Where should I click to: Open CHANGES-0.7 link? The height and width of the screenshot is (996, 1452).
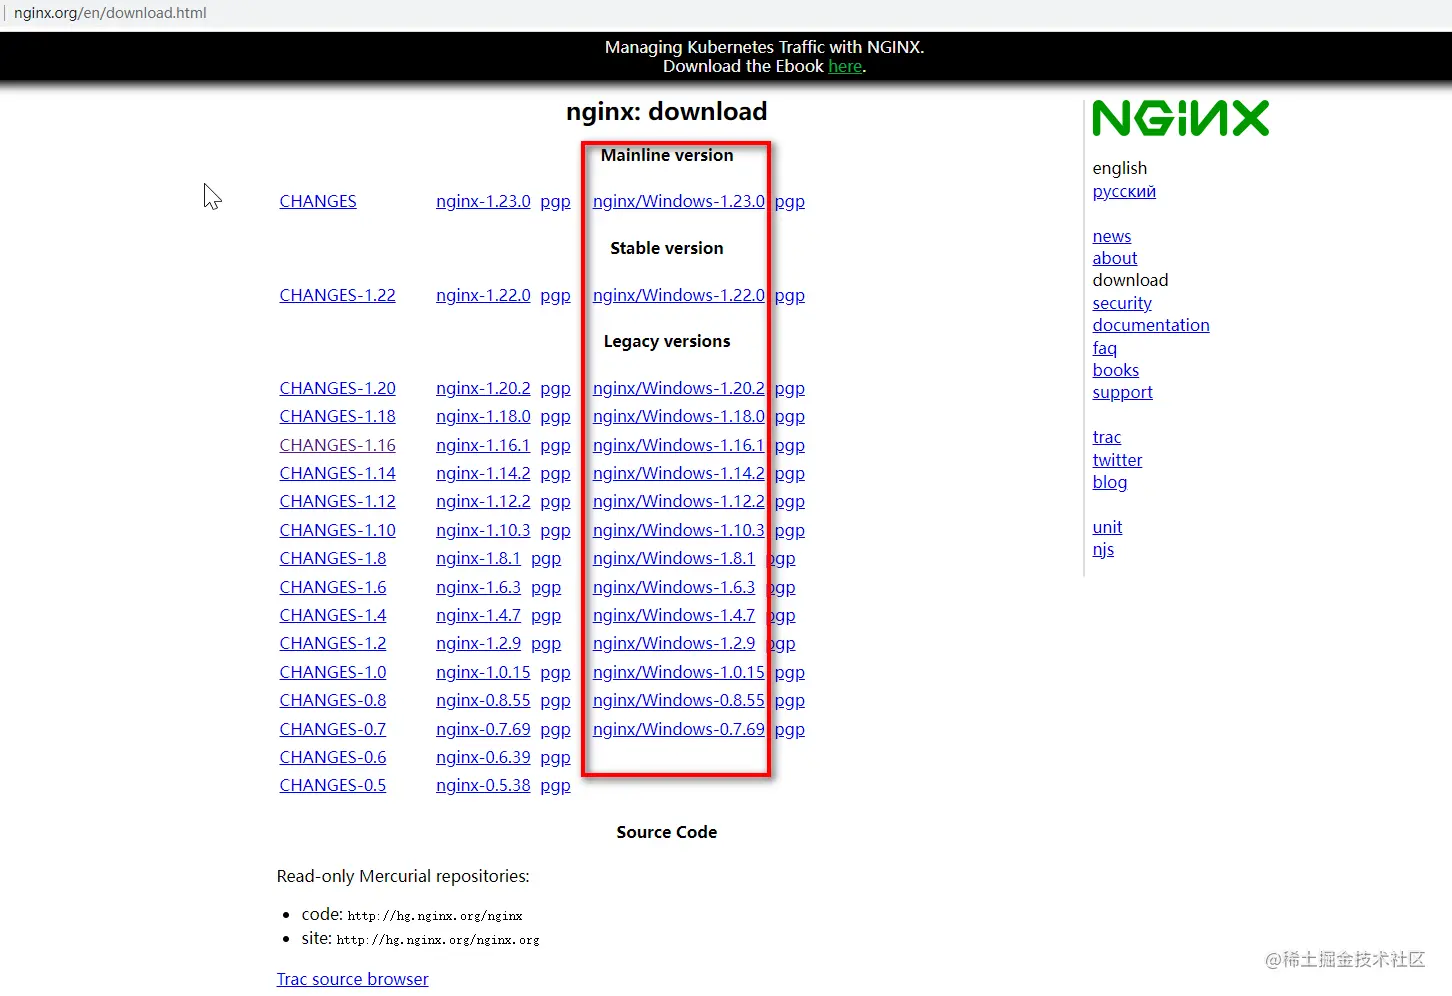(332, 729)
